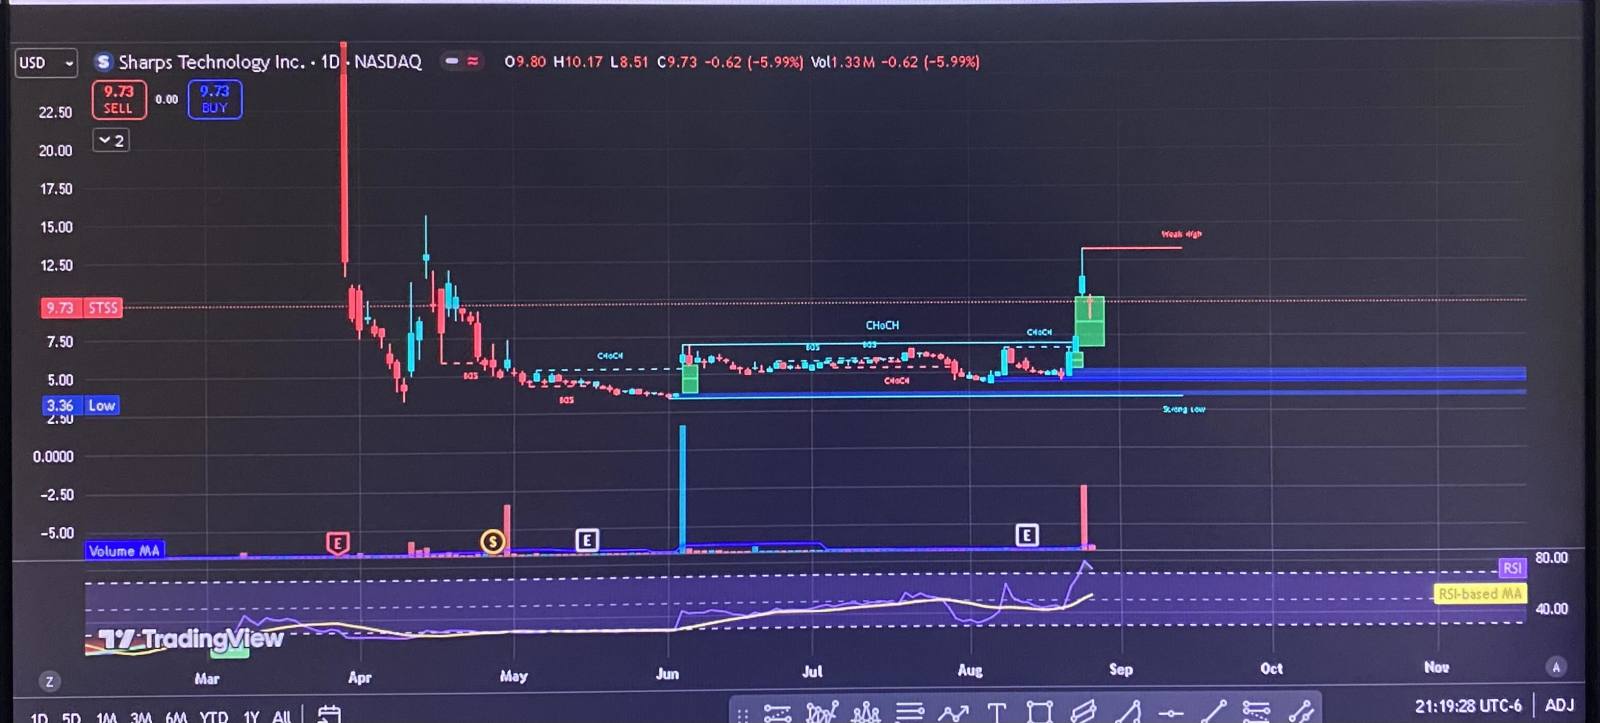Click the RSI indicator label
Image resolution: width=1600 pixels, height=723 pixels.
coord(1512,568)
